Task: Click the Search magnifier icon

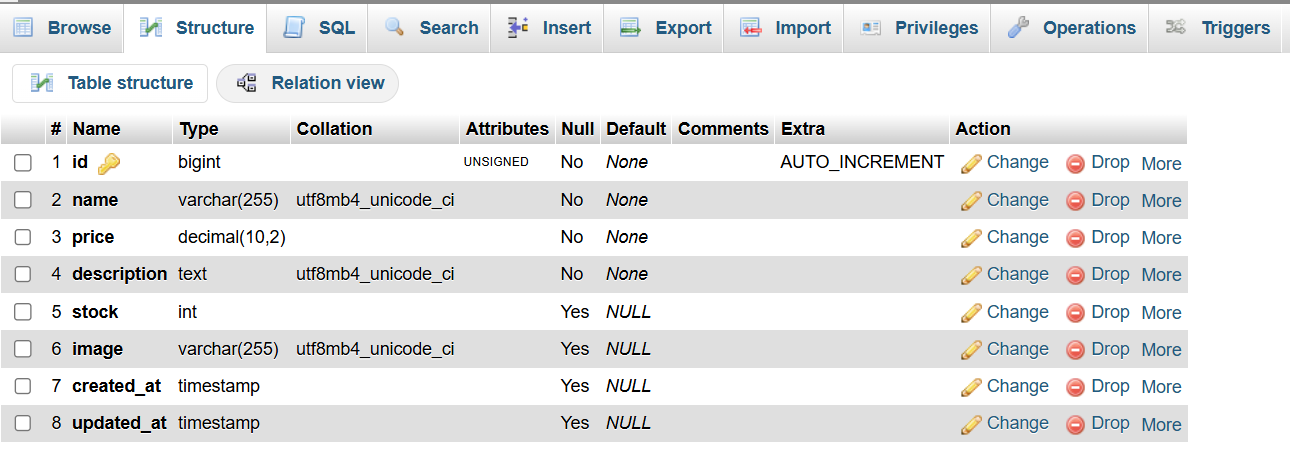Action: (x=394, y=28)
